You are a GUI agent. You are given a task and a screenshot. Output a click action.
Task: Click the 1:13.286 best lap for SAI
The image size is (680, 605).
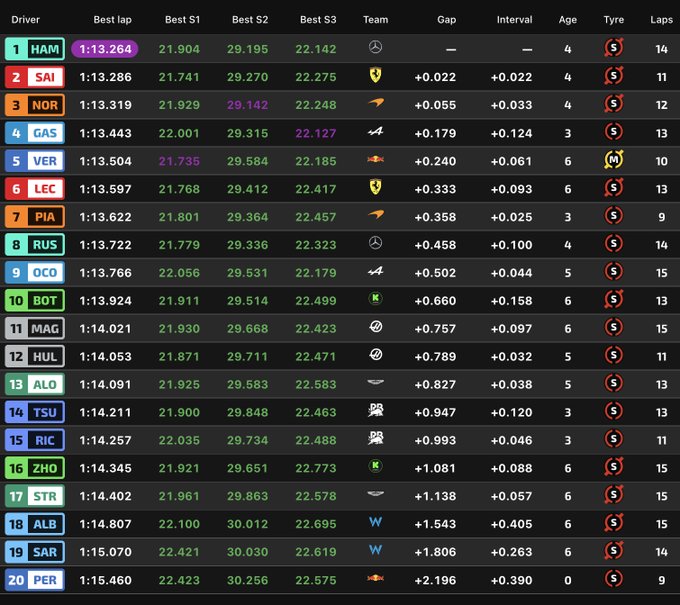pyautogui.click(x=105, y=77)
